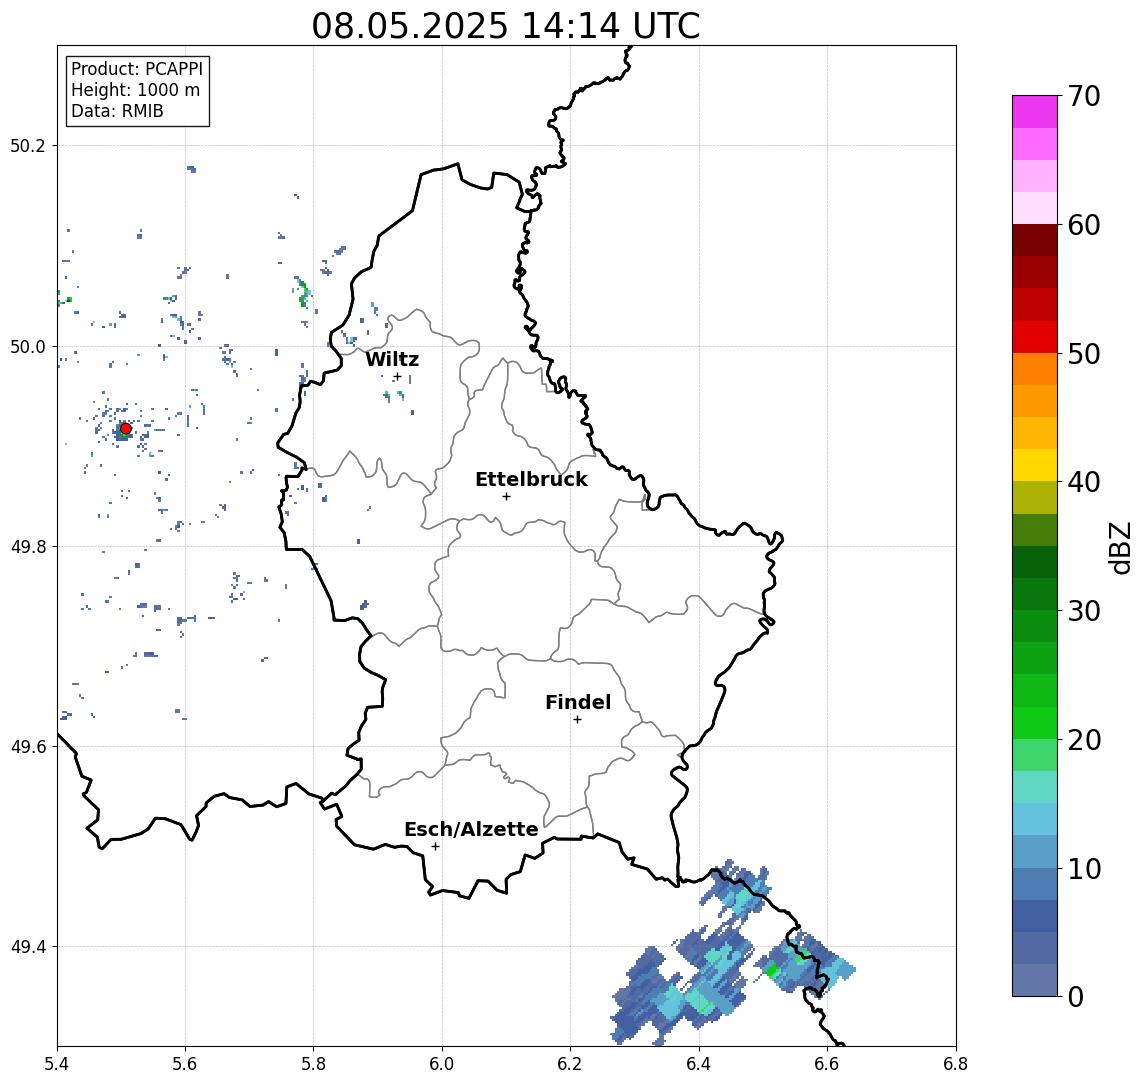Click the colorbar tick label 70

point(1084,96)
